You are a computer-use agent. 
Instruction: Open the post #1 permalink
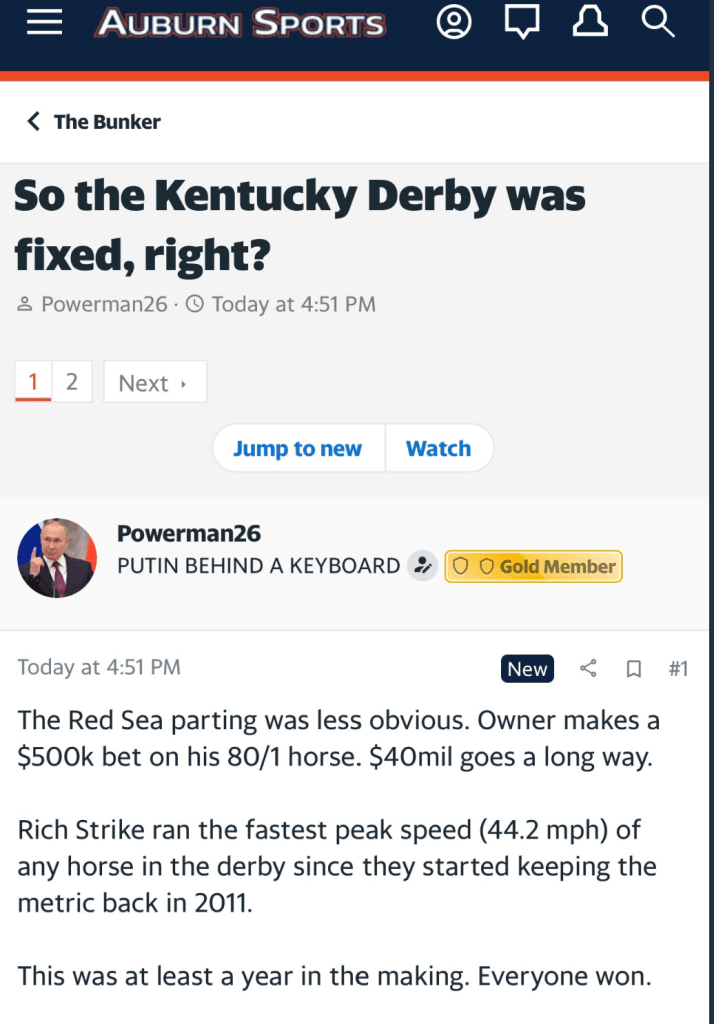coord(677,669)
